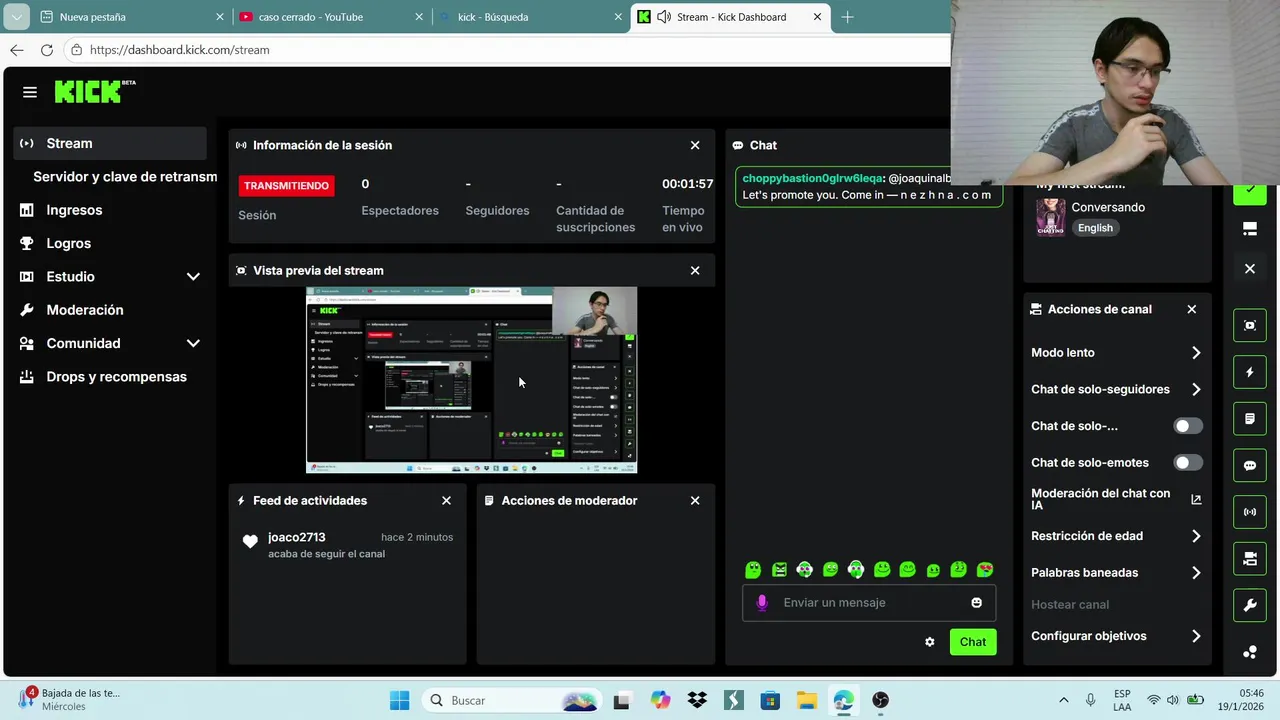
Task: Click the English tag under Conversando
Action: [x=1095, y=228]
